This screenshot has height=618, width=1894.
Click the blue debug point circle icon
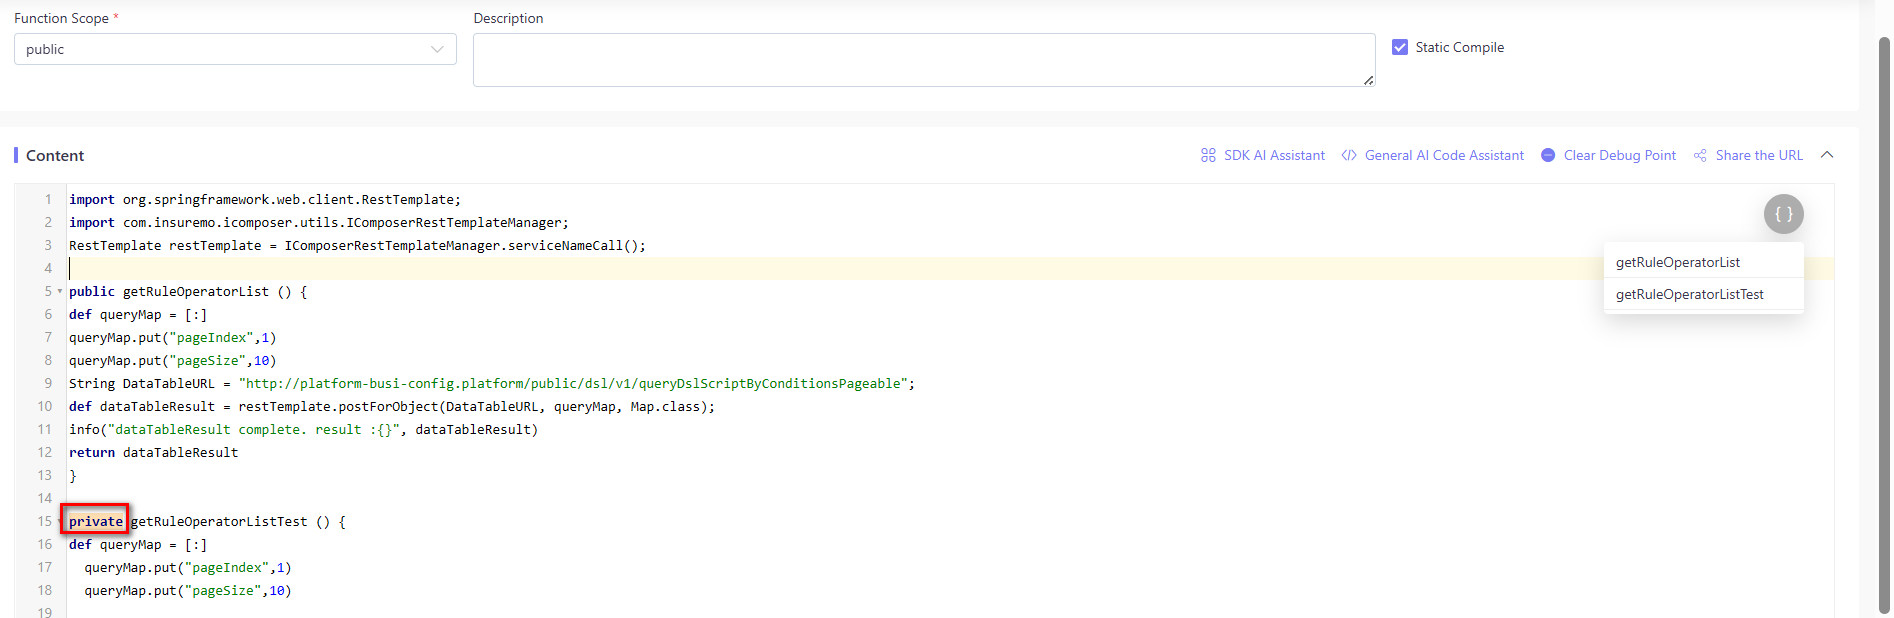point(1548,155)
